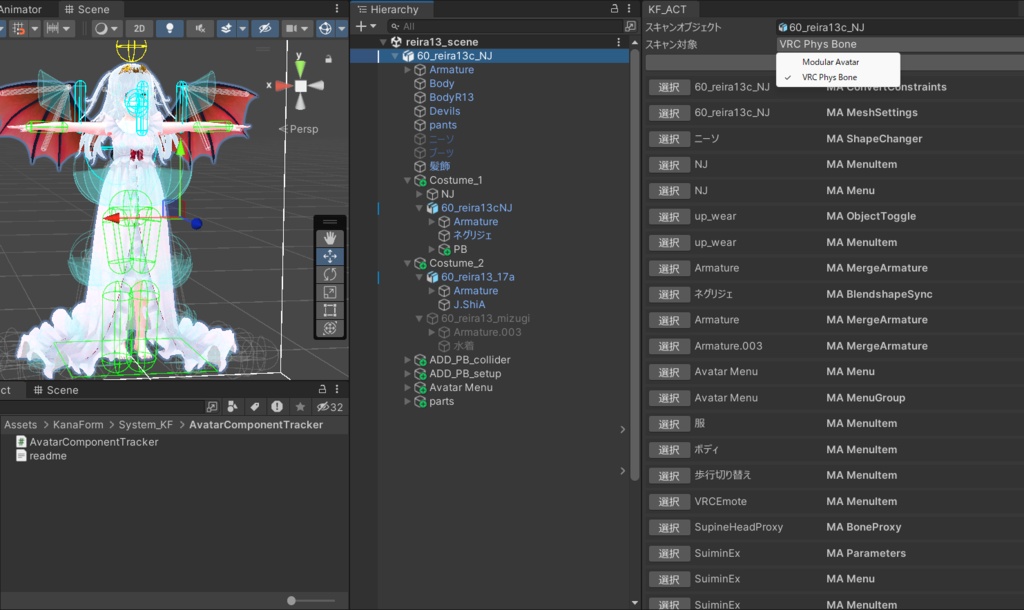Open gizmos dropdown arrow at toolbar end
Viewport: 1024px width, 610px height.
[x=342, y=28]
